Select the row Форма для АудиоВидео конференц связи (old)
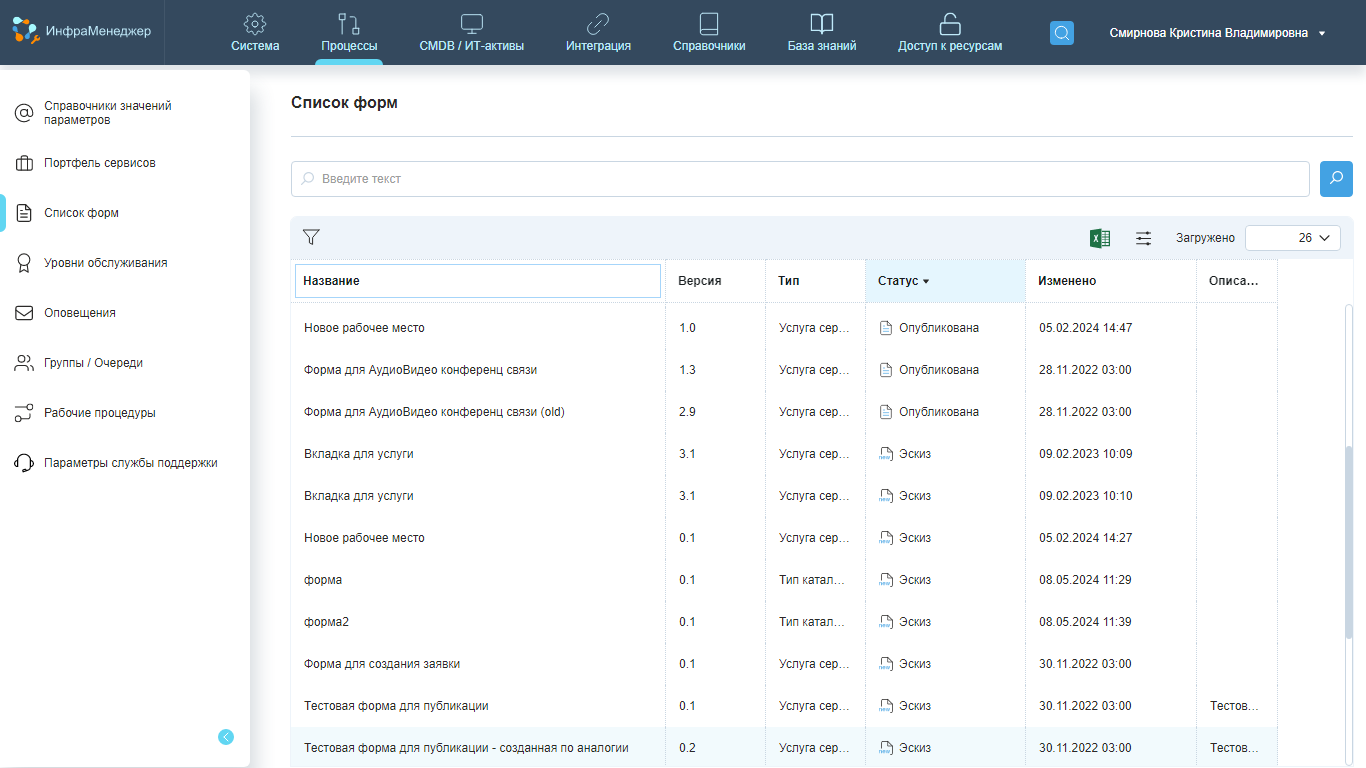 pos(784,412)
